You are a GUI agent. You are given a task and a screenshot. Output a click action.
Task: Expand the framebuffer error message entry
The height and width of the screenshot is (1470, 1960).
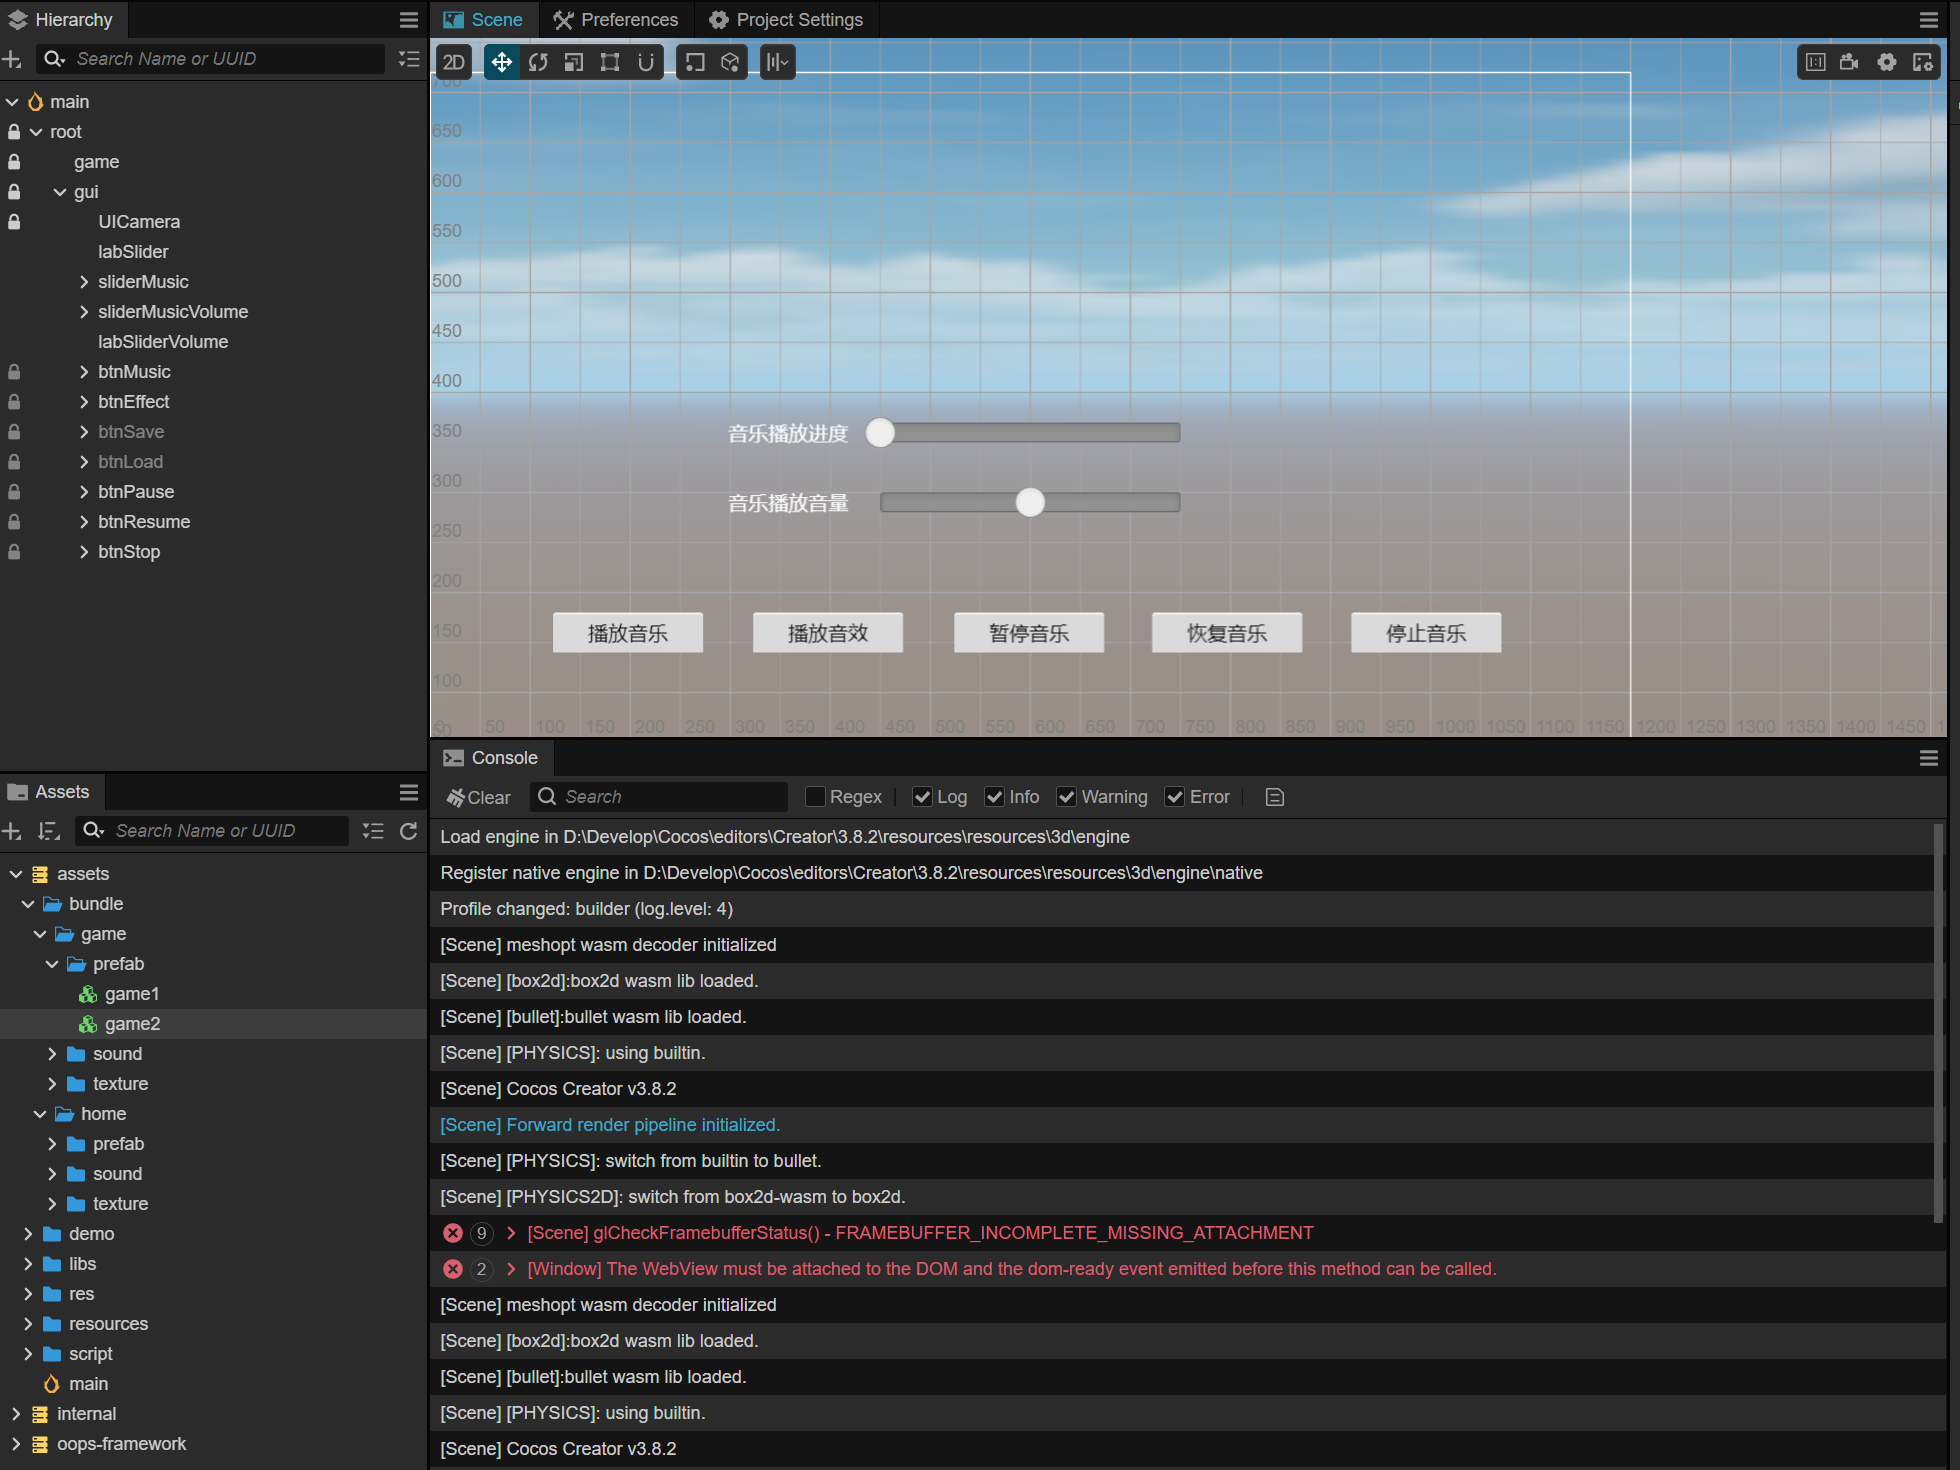511,1233
